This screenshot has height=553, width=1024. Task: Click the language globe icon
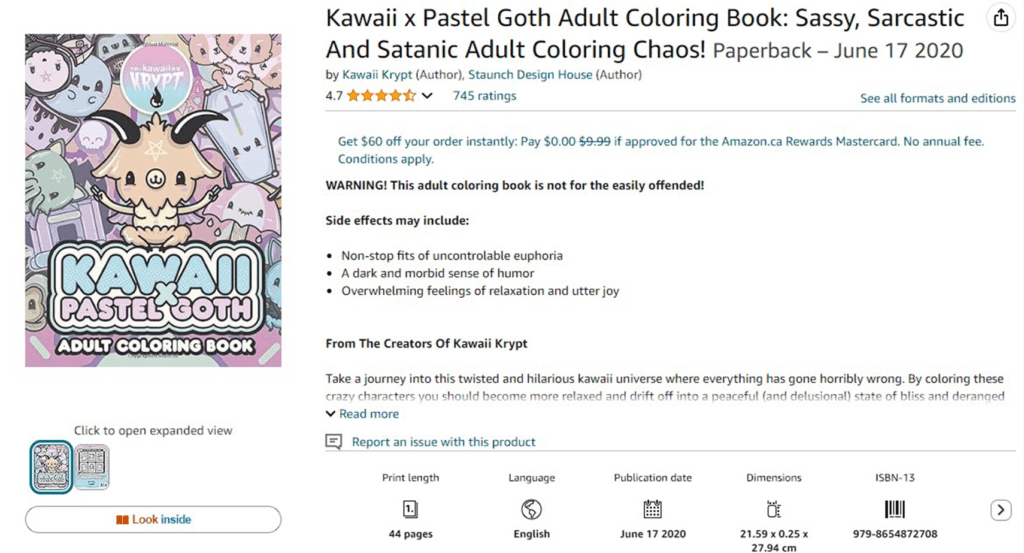(532, 509)
